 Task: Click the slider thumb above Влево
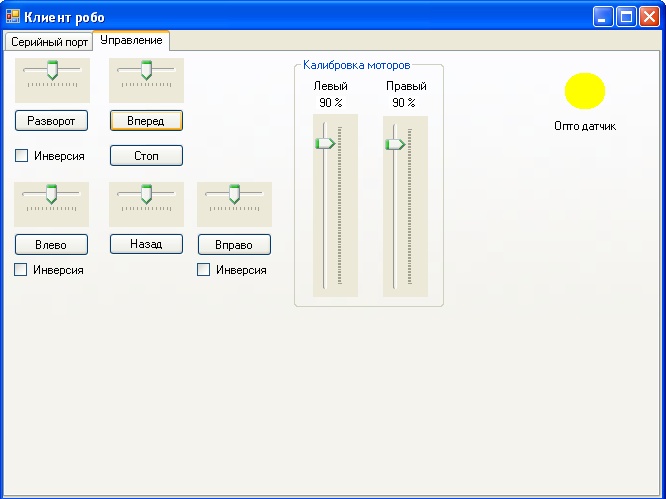click(52, 194)
